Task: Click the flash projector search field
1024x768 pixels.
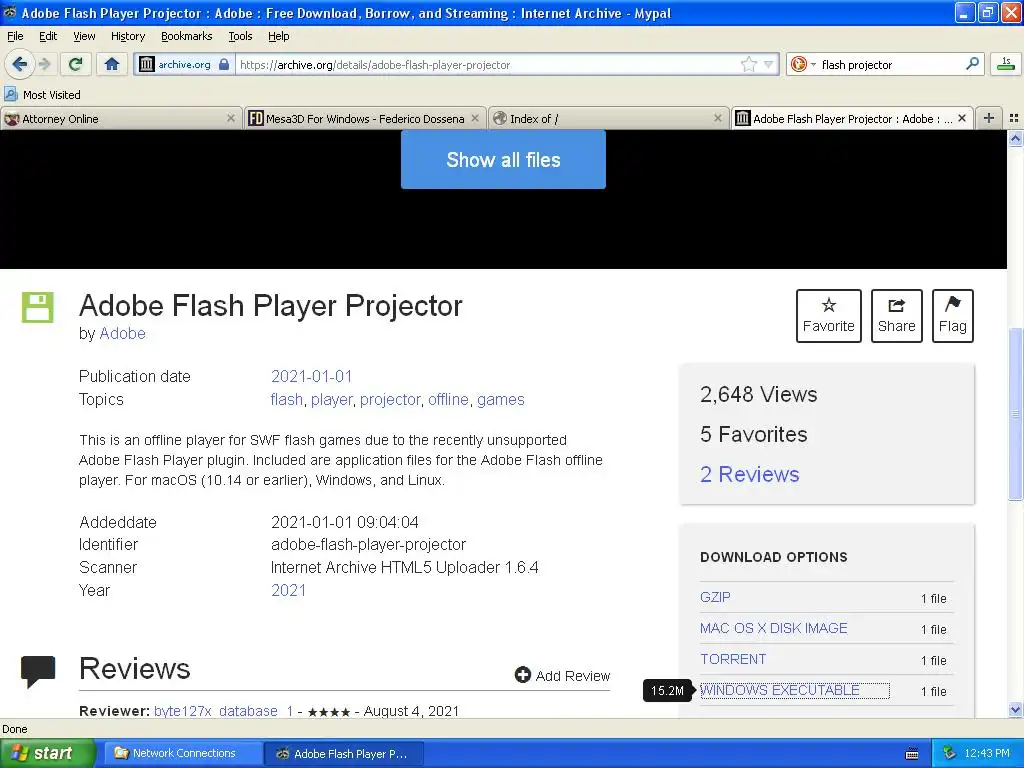Action: pyautogui.click(x=891, y=64)
